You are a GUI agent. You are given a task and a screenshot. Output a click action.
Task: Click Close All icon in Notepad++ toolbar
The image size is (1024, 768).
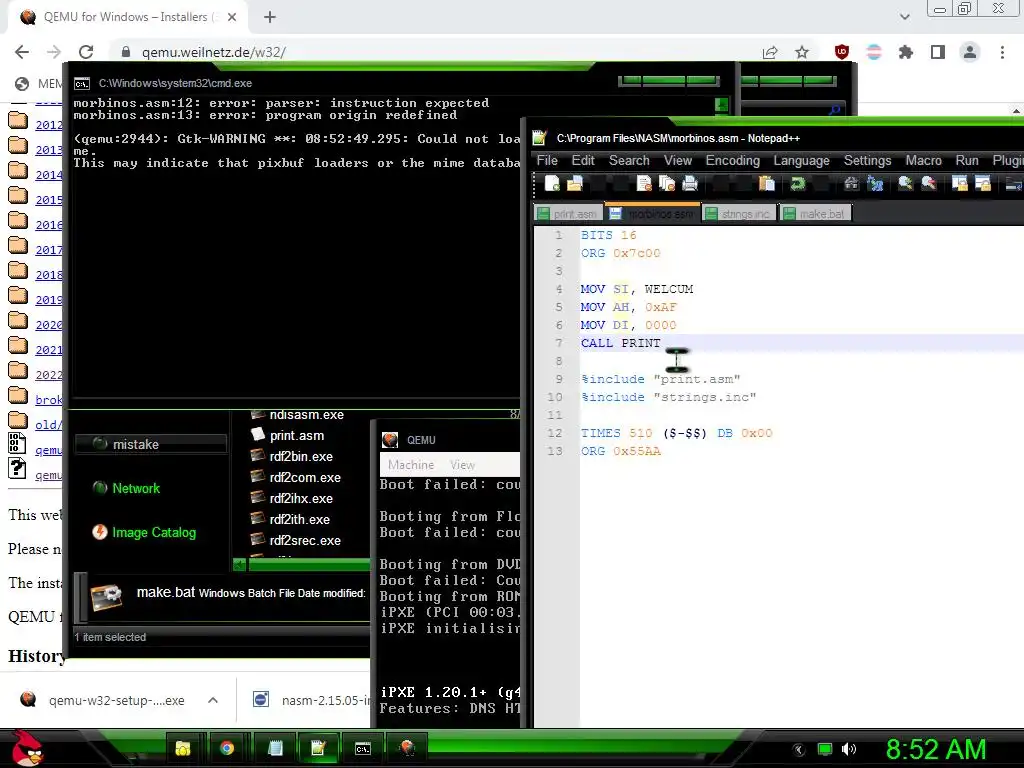coord(667,184)
